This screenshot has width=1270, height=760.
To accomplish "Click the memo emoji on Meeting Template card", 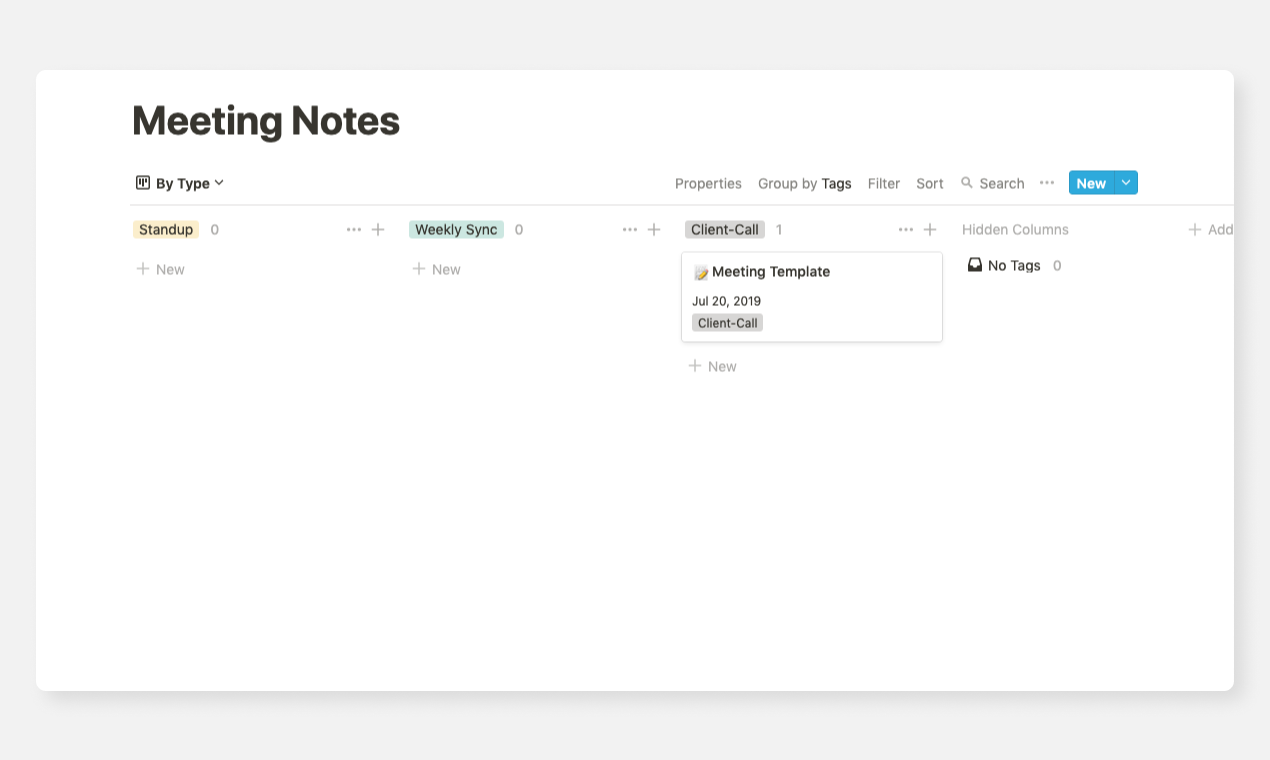I will [703, 271].
